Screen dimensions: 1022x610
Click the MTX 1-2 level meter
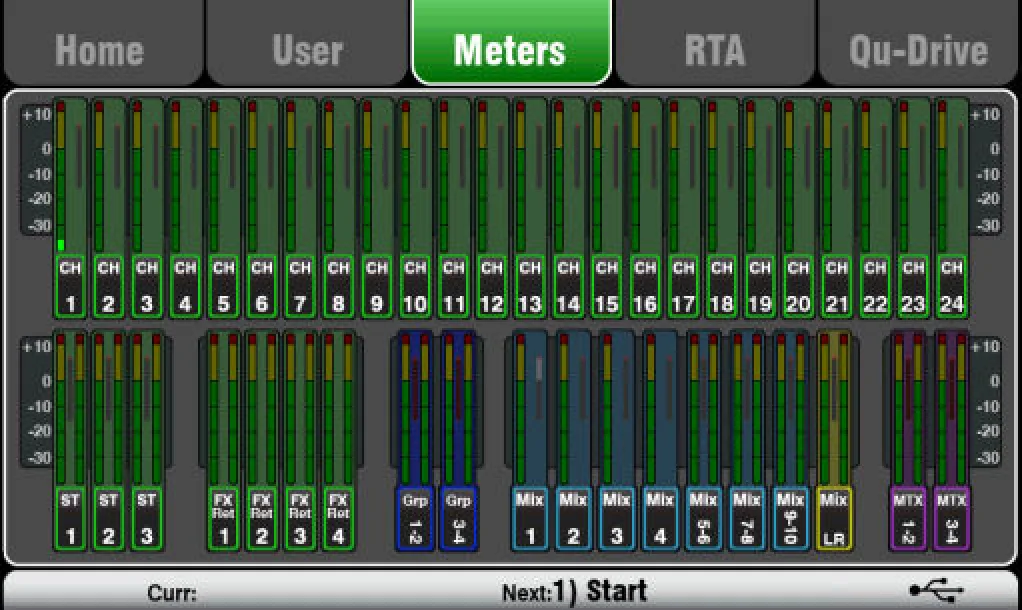coord(908,409)
